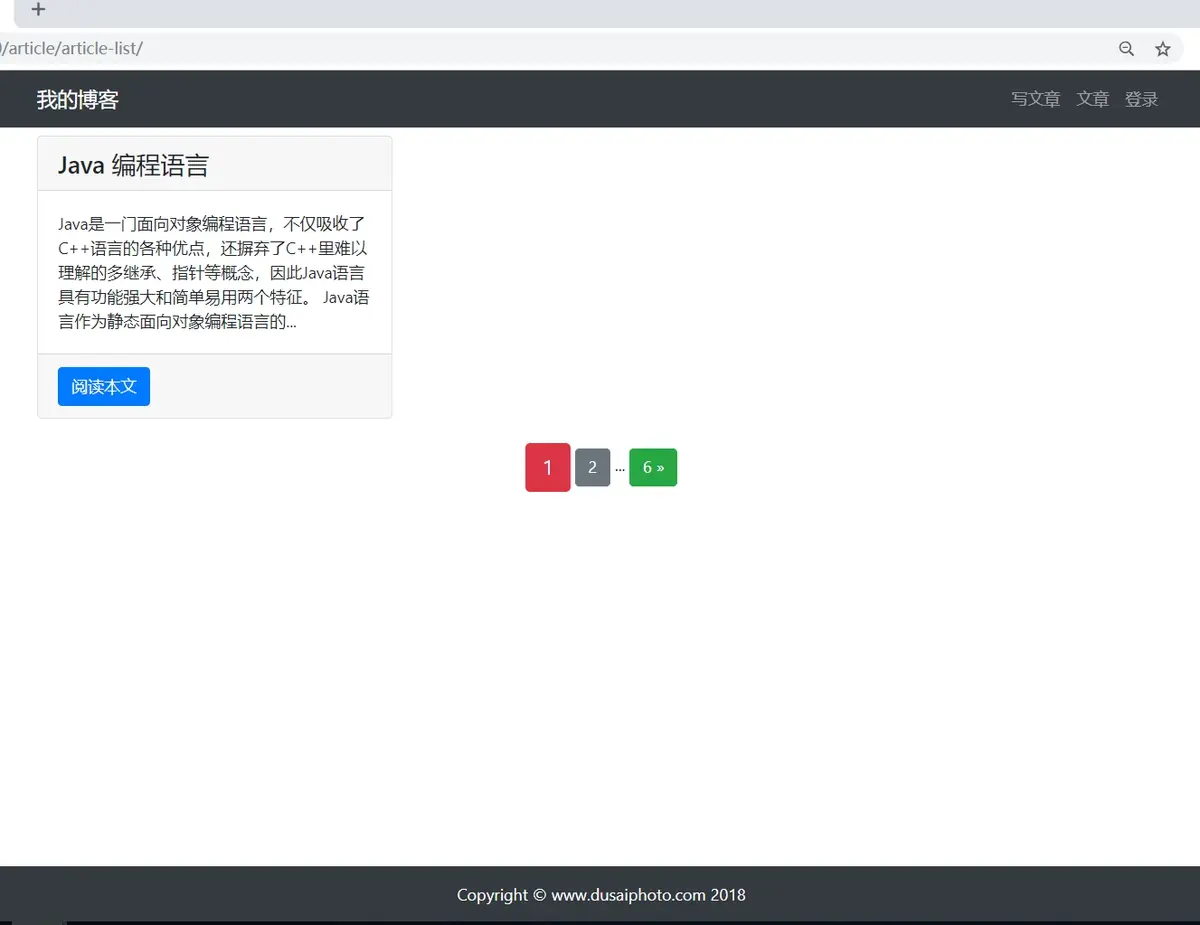This screenshot has width=1200, height=925.
Task: Open the 文章 nav item
Action: coord(1092,99)
